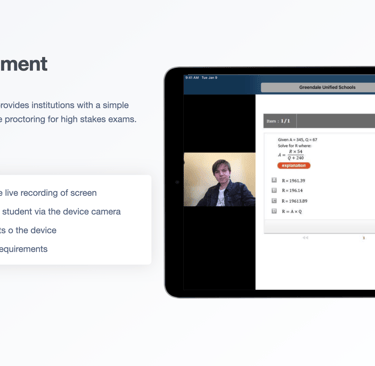Click the student webcam video thumbnail

click(x=220, y=179)
